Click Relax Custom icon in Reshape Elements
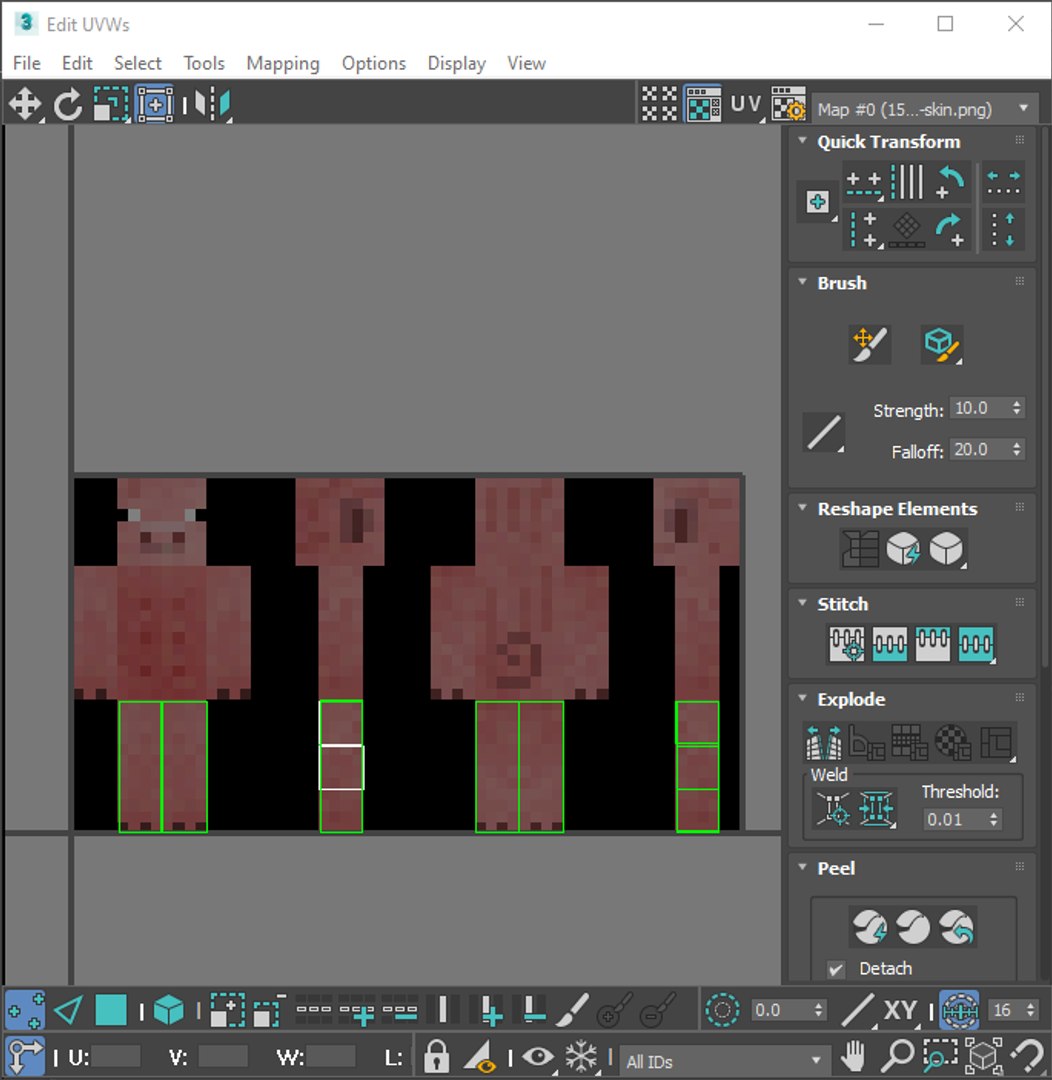 (947, 549)
